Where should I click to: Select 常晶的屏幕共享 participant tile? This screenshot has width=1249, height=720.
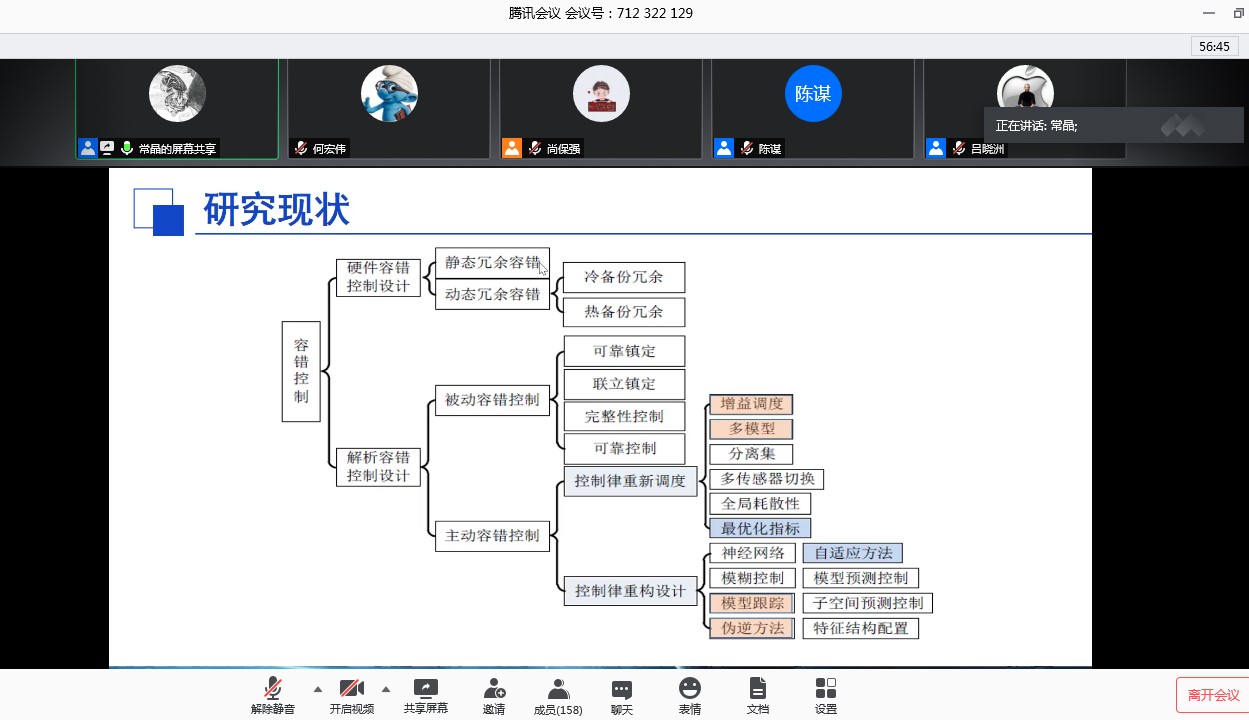point(177,109)
